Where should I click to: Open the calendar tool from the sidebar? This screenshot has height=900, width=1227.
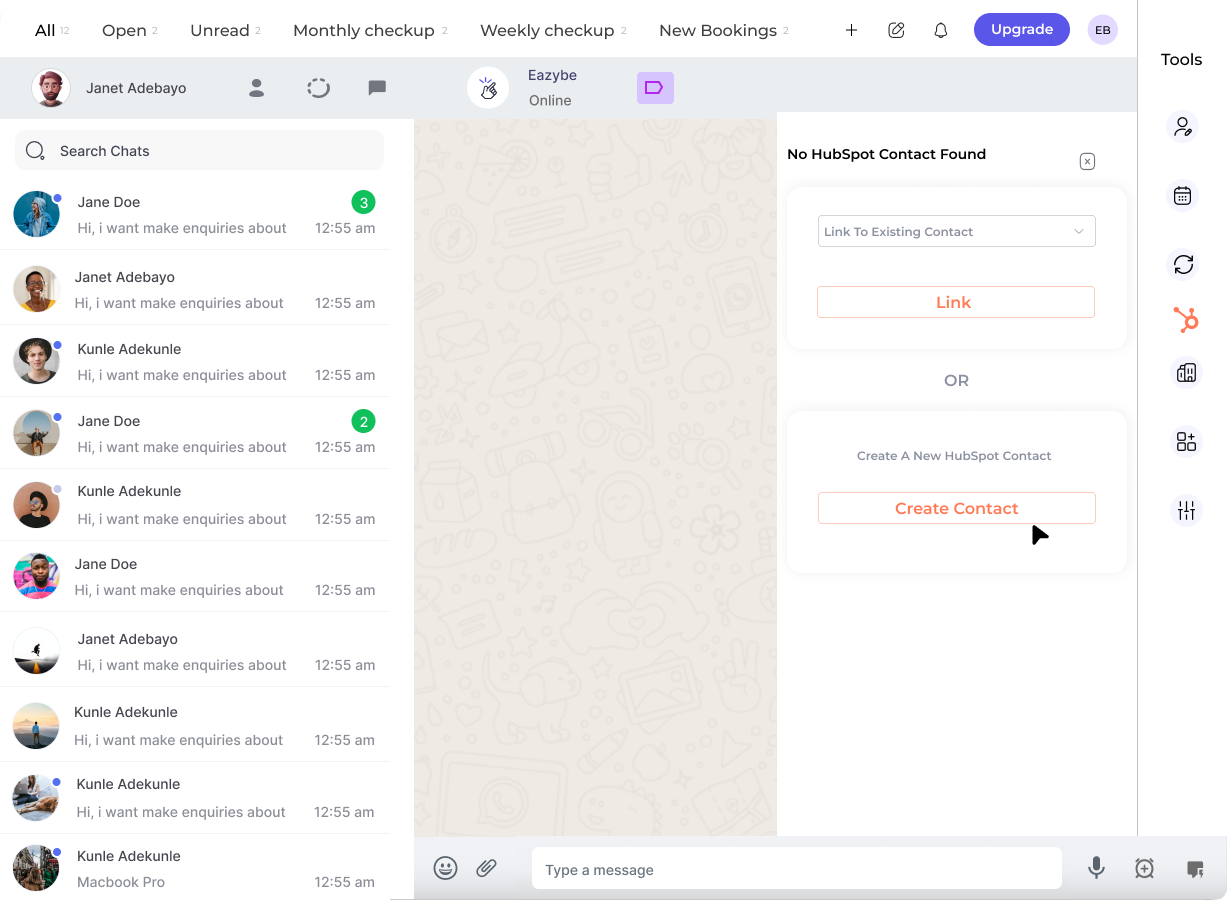tap(1184, 195)
